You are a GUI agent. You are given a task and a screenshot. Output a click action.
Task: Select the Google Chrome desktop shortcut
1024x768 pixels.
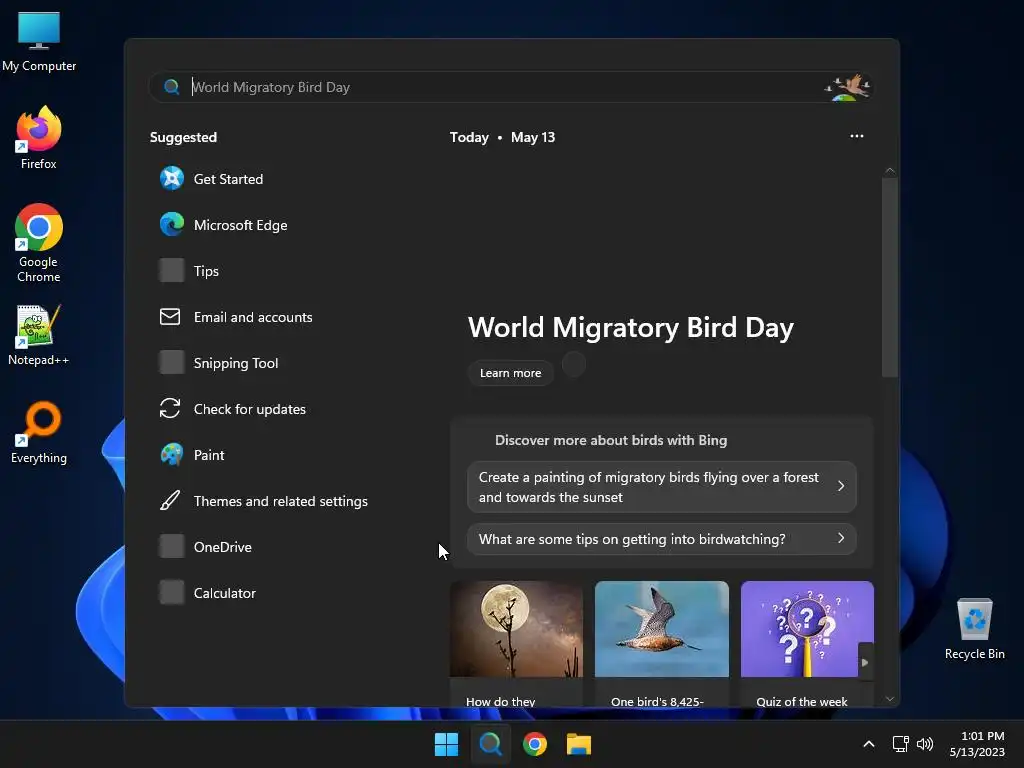pyautogui.click(x=39, y=243)
